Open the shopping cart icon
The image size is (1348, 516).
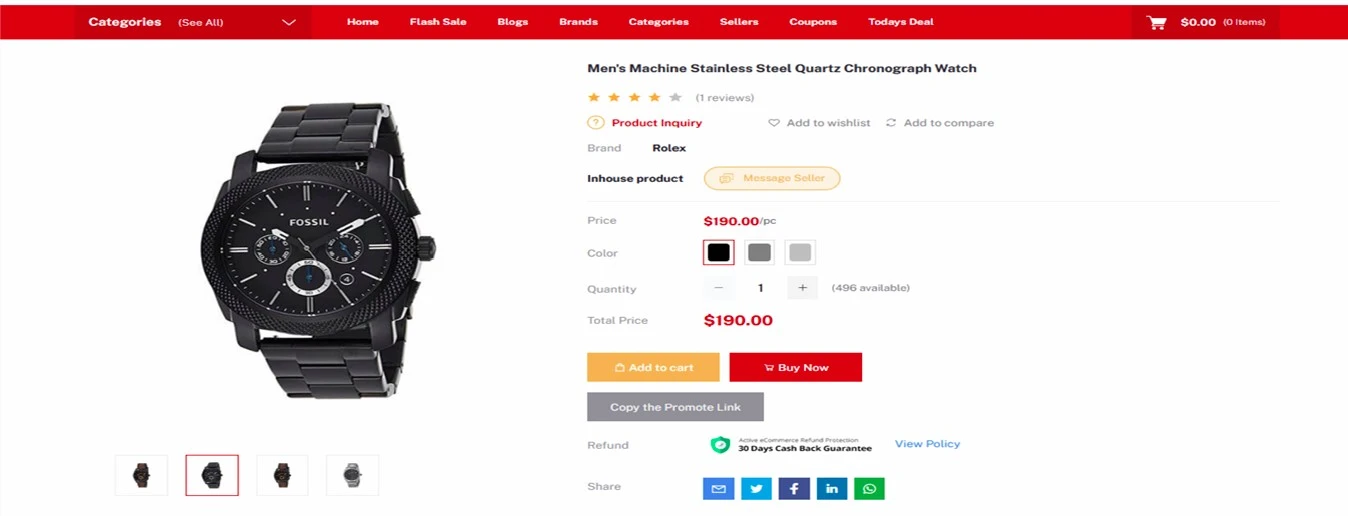1156,22
